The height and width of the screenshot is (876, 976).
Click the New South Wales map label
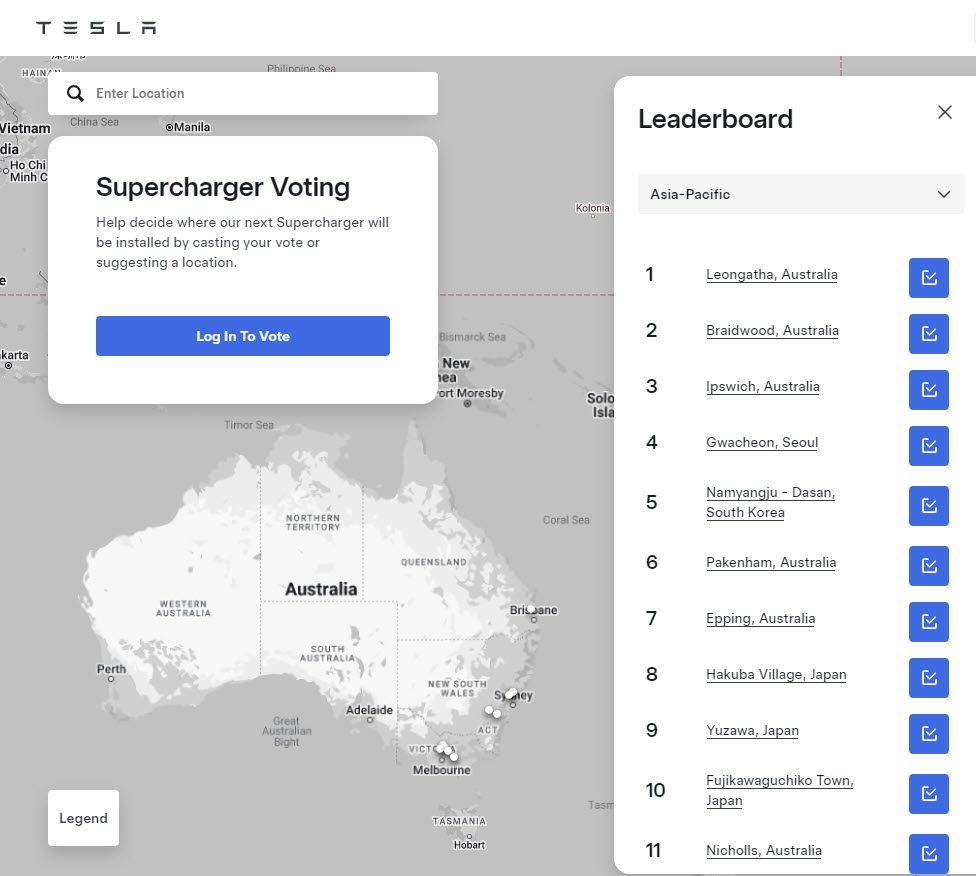pos(458,688)
